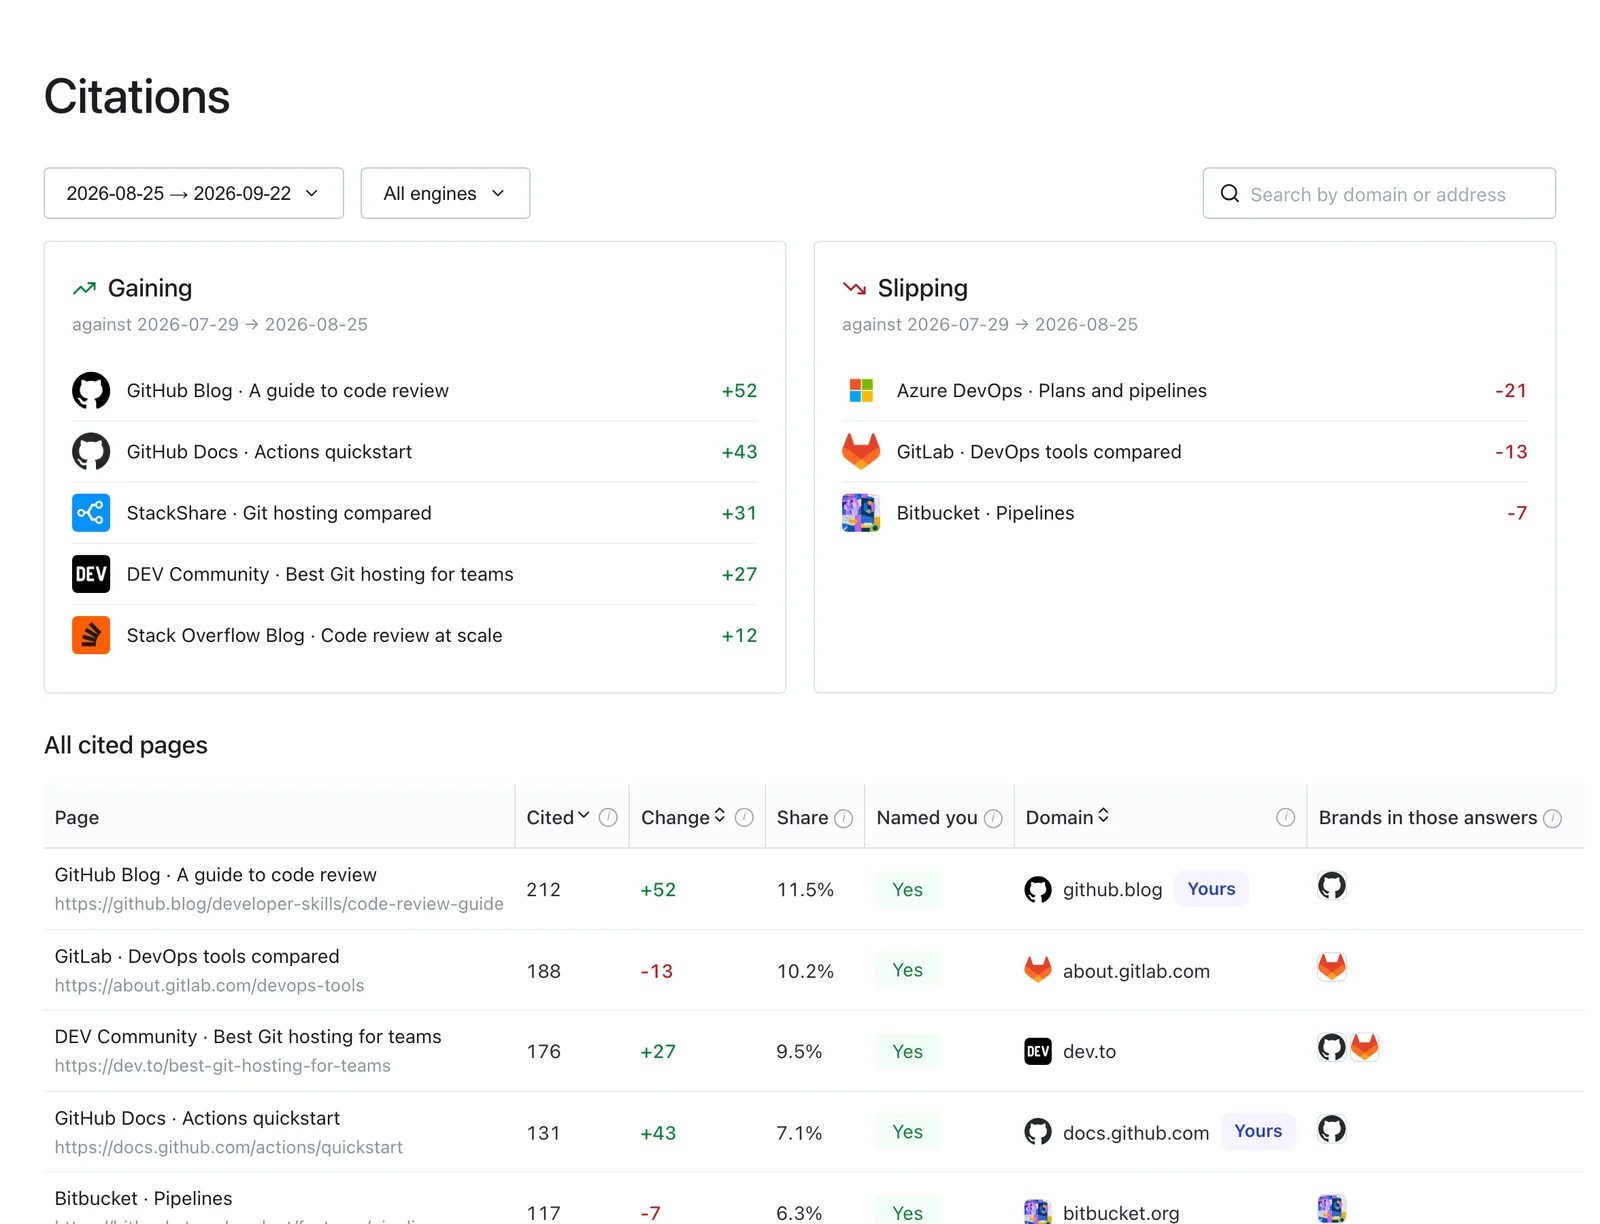
Task: Click the Azure DevOps Microsoft logo
Action: 861,391
